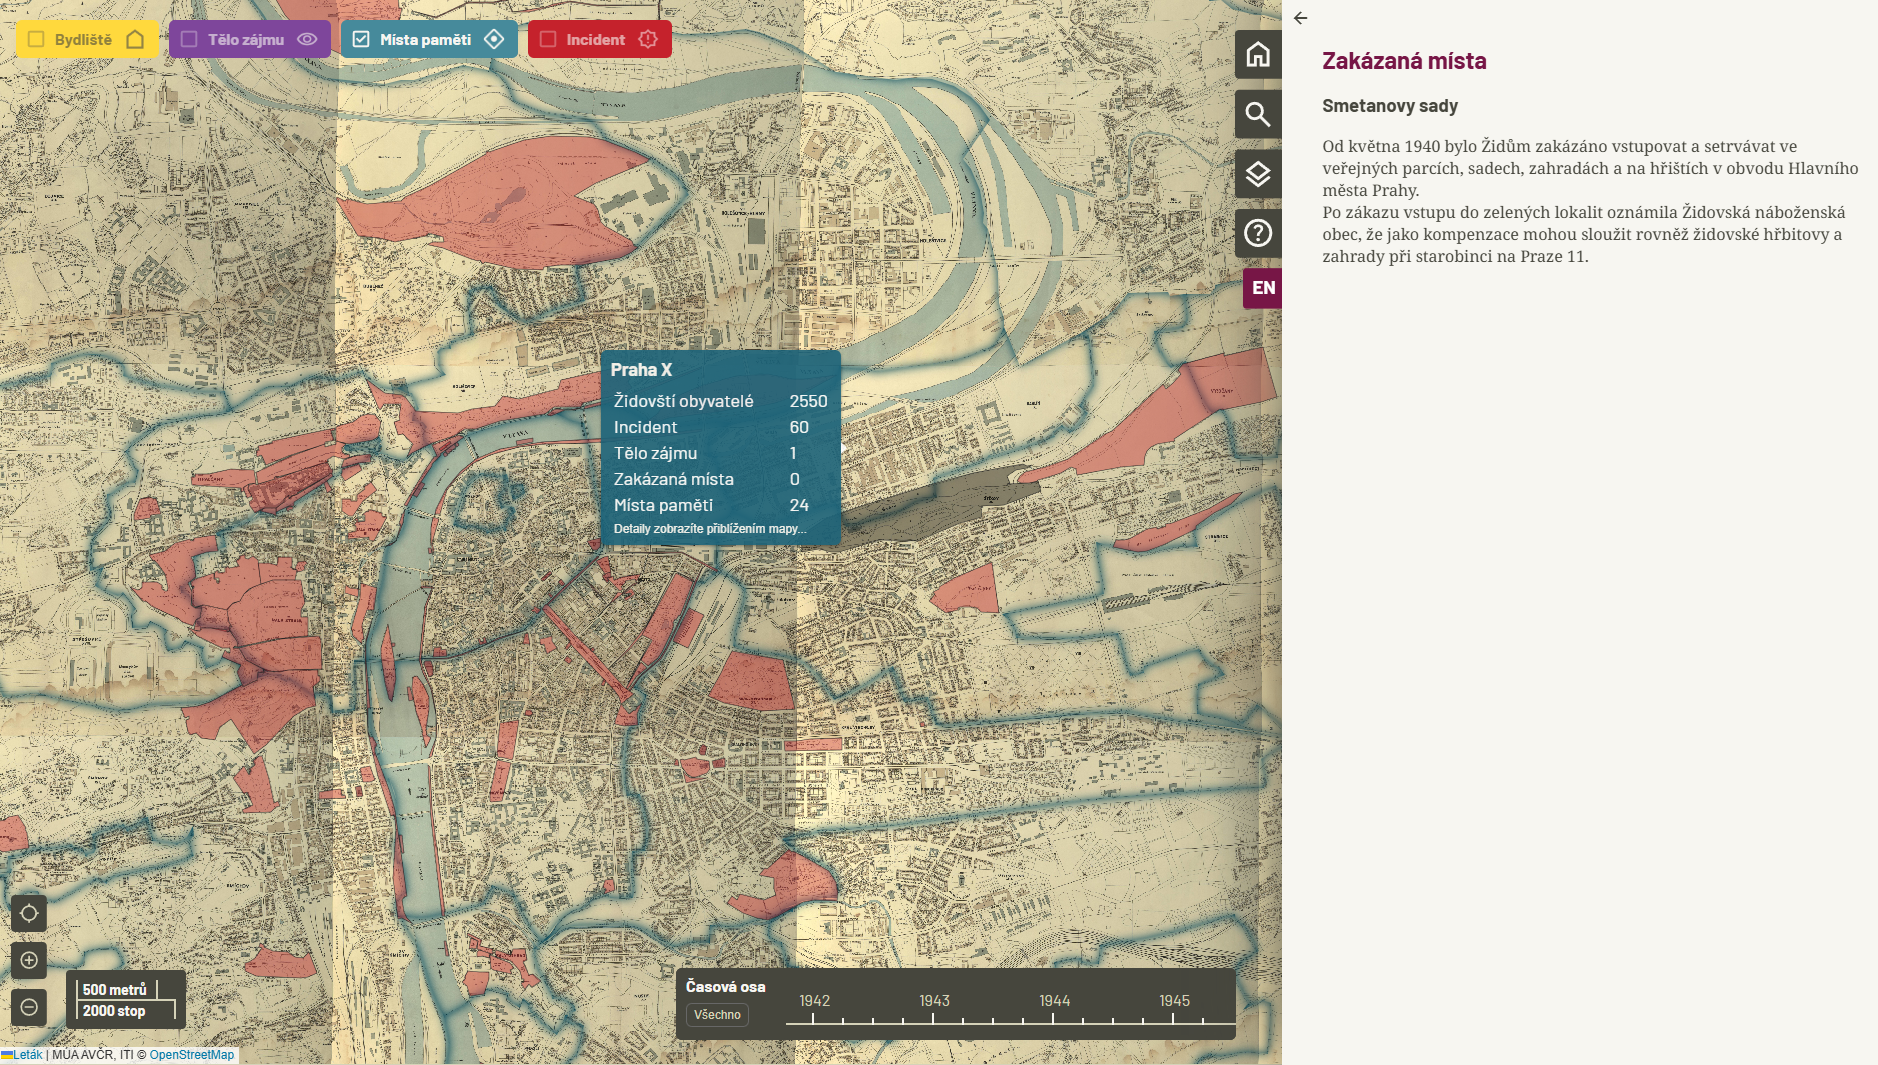Zoom out with the minus icon

[x=29, y=1007]
